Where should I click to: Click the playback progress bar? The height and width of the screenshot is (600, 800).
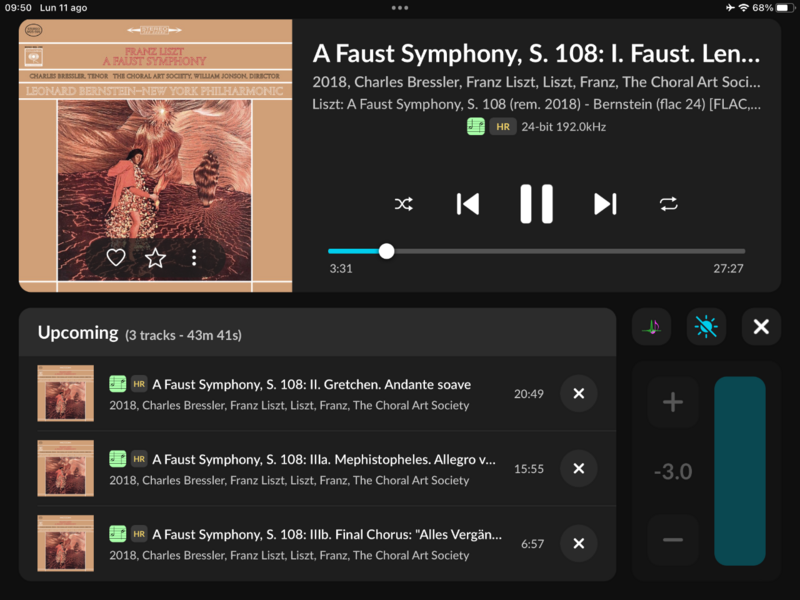pos(536,251)
